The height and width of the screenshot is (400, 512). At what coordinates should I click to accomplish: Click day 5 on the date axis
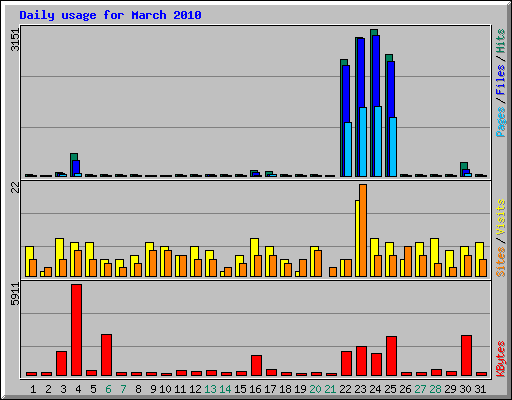click(93, 389)
